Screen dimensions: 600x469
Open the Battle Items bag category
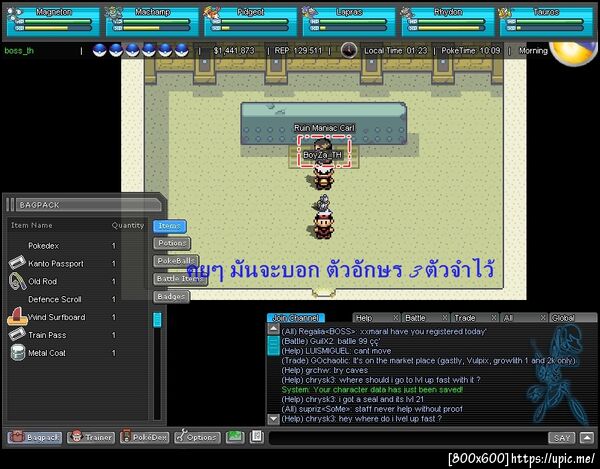(180, 279)
